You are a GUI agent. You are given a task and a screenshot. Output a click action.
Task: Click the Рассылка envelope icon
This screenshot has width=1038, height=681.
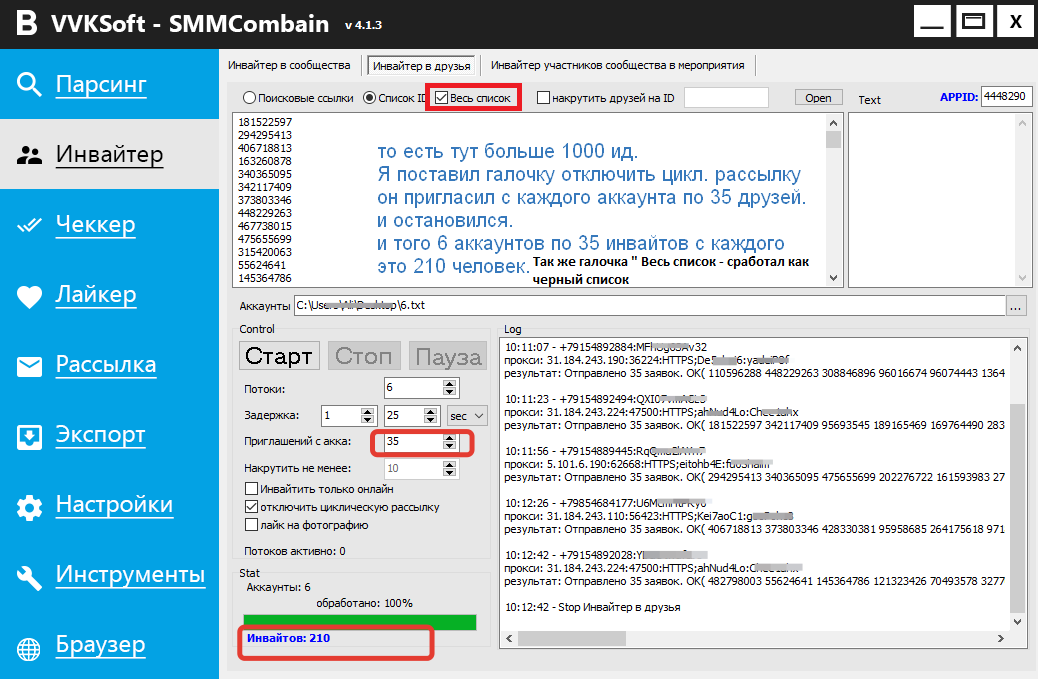pos(30,366)
